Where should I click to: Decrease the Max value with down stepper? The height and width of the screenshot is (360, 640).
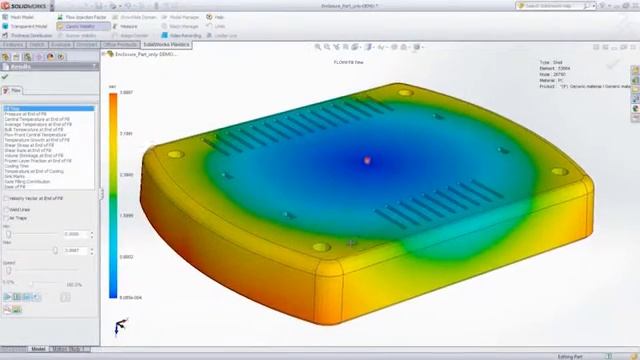point(92,253)
